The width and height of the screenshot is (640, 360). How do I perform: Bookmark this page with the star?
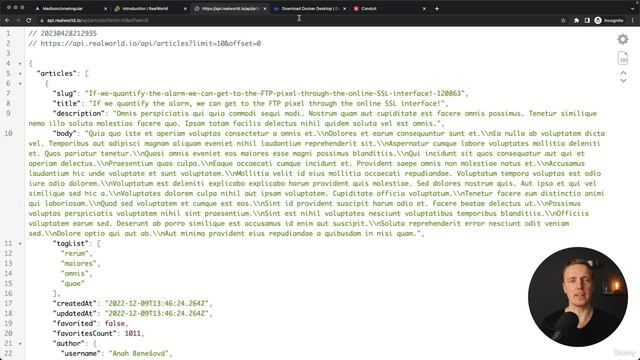point(563,20)
